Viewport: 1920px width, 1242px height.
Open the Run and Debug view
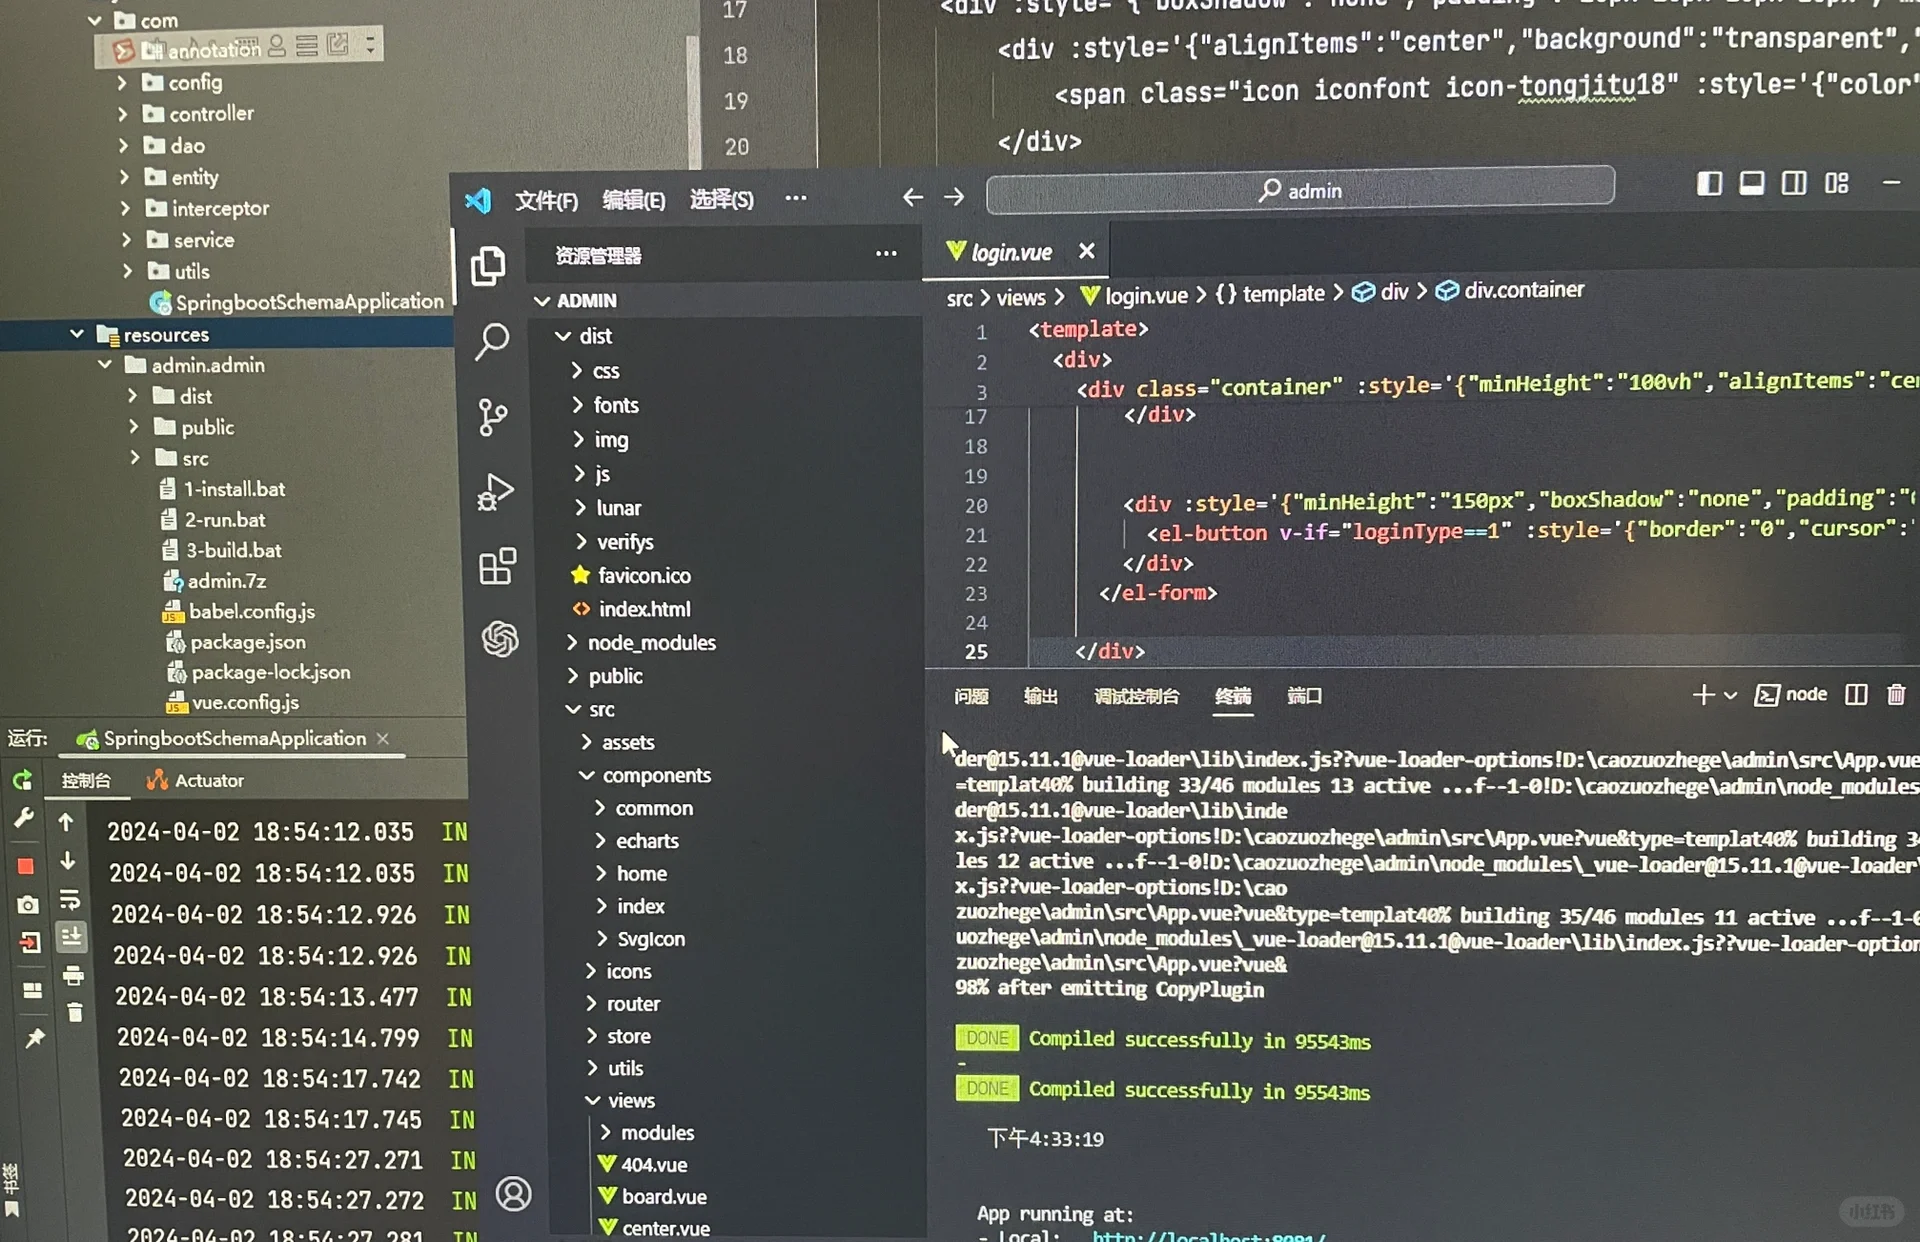[x=495, y=492]
